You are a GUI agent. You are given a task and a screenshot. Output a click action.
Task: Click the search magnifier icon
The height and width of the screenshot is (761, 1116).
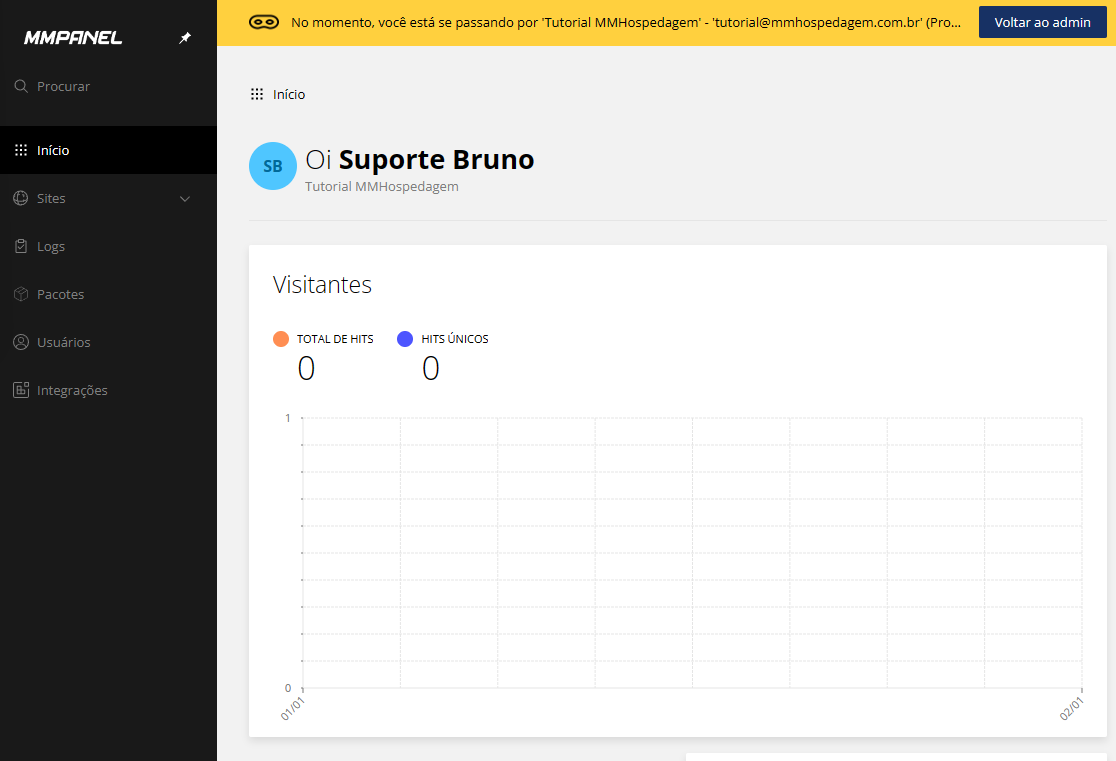tap(21, 86)
